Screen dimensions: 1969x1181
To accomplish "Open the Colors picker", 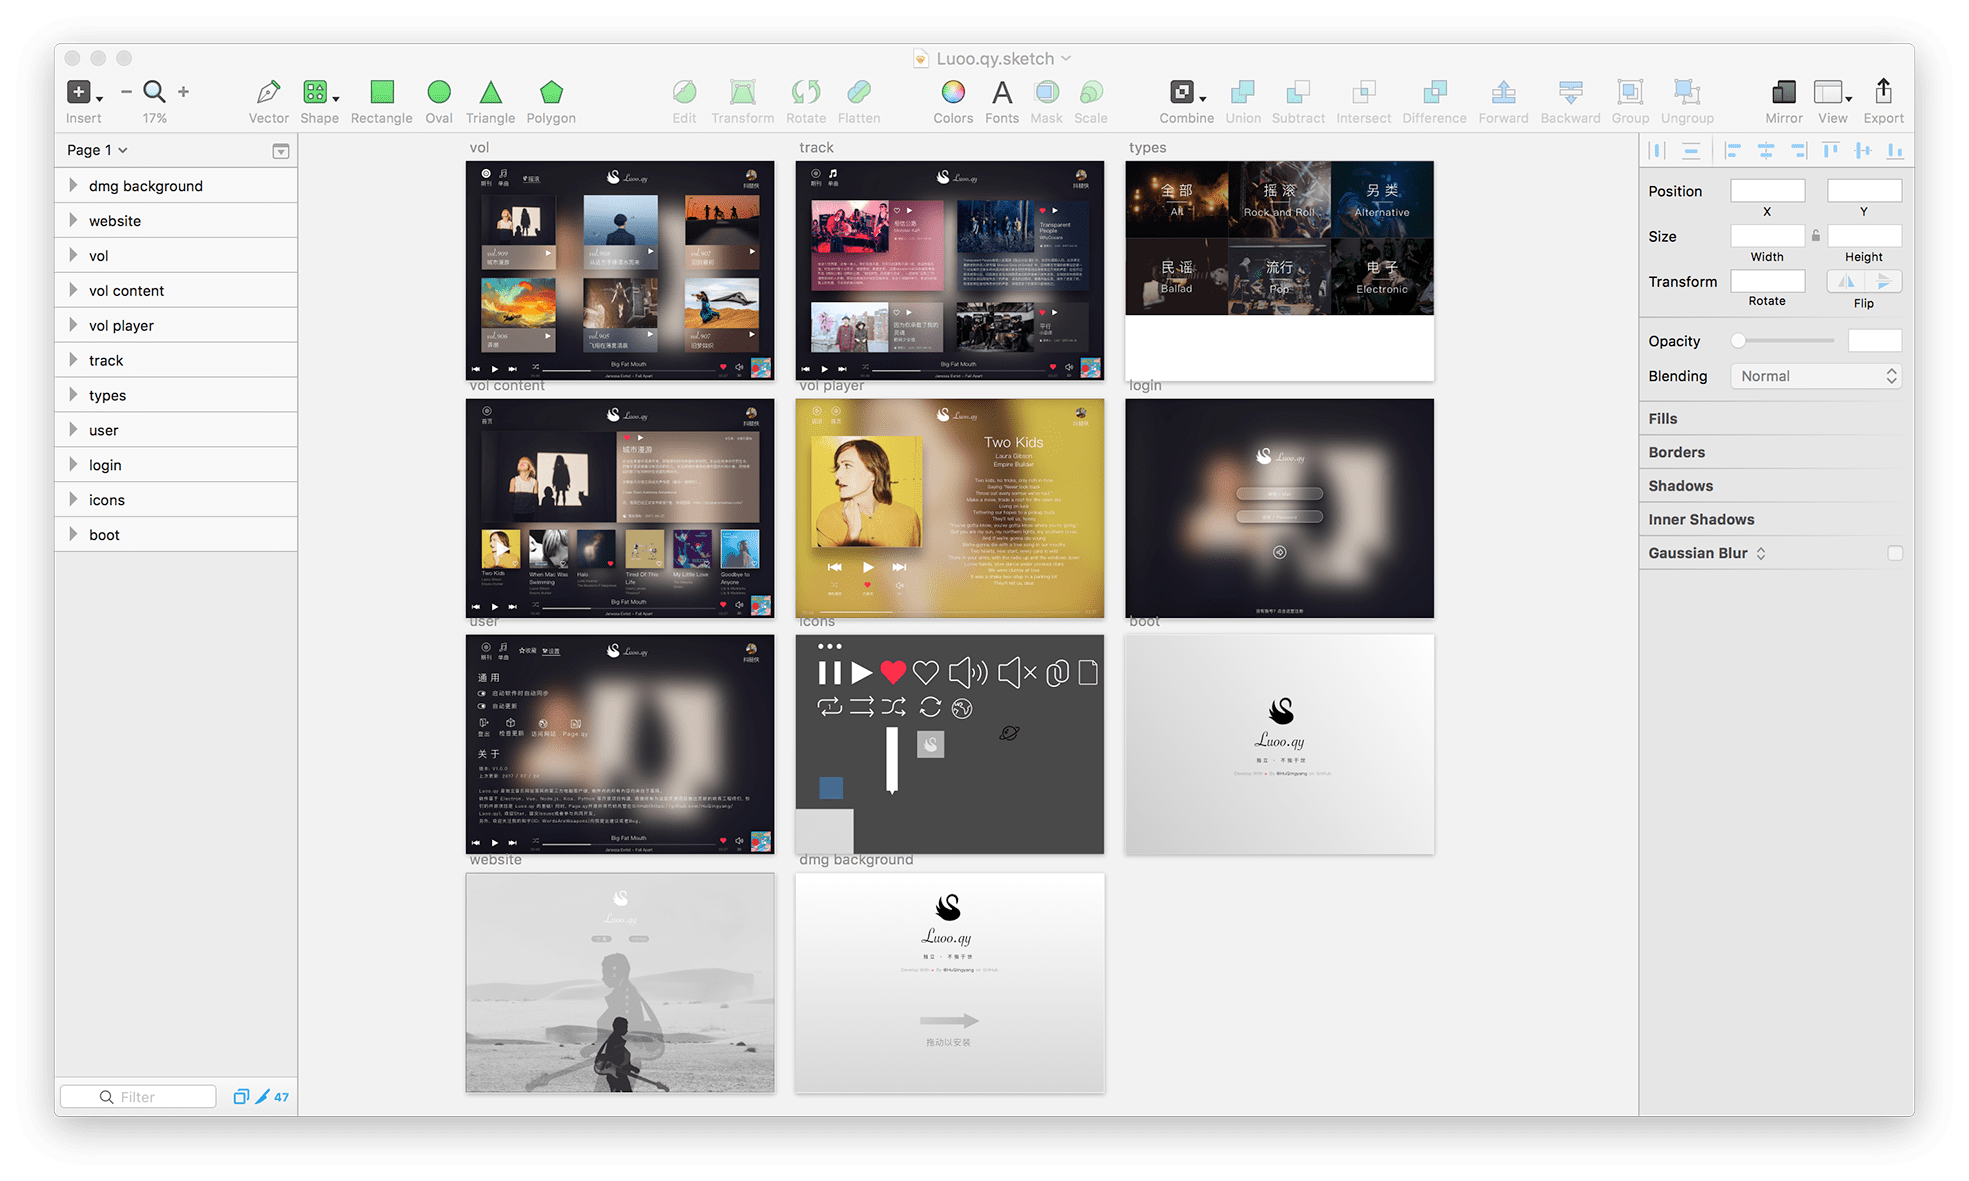I will (953, 93).
